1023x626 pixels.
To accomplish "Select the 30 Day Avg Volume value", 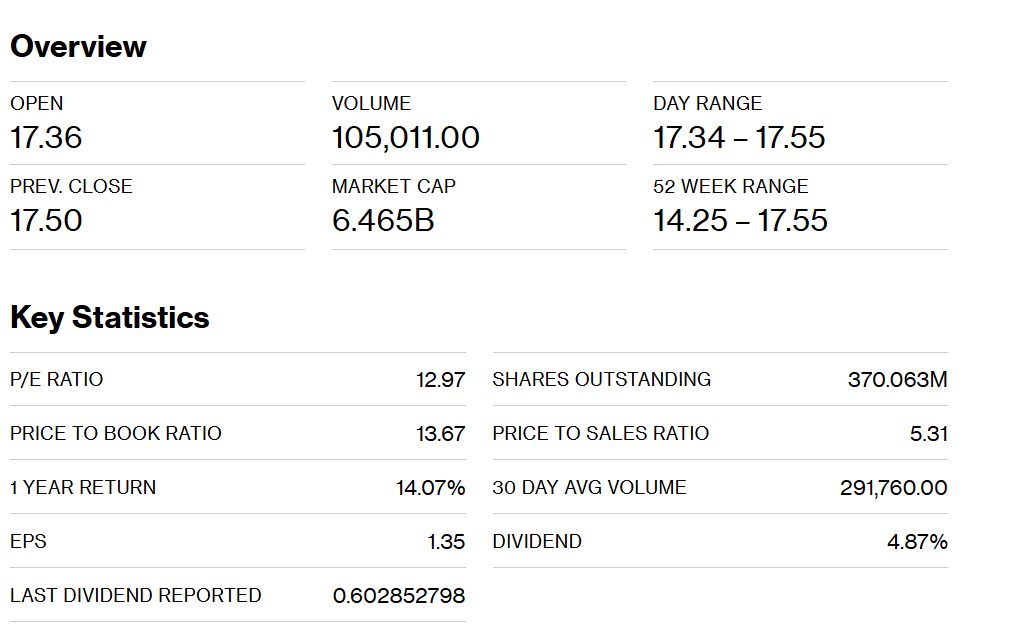I will (893, 488).
